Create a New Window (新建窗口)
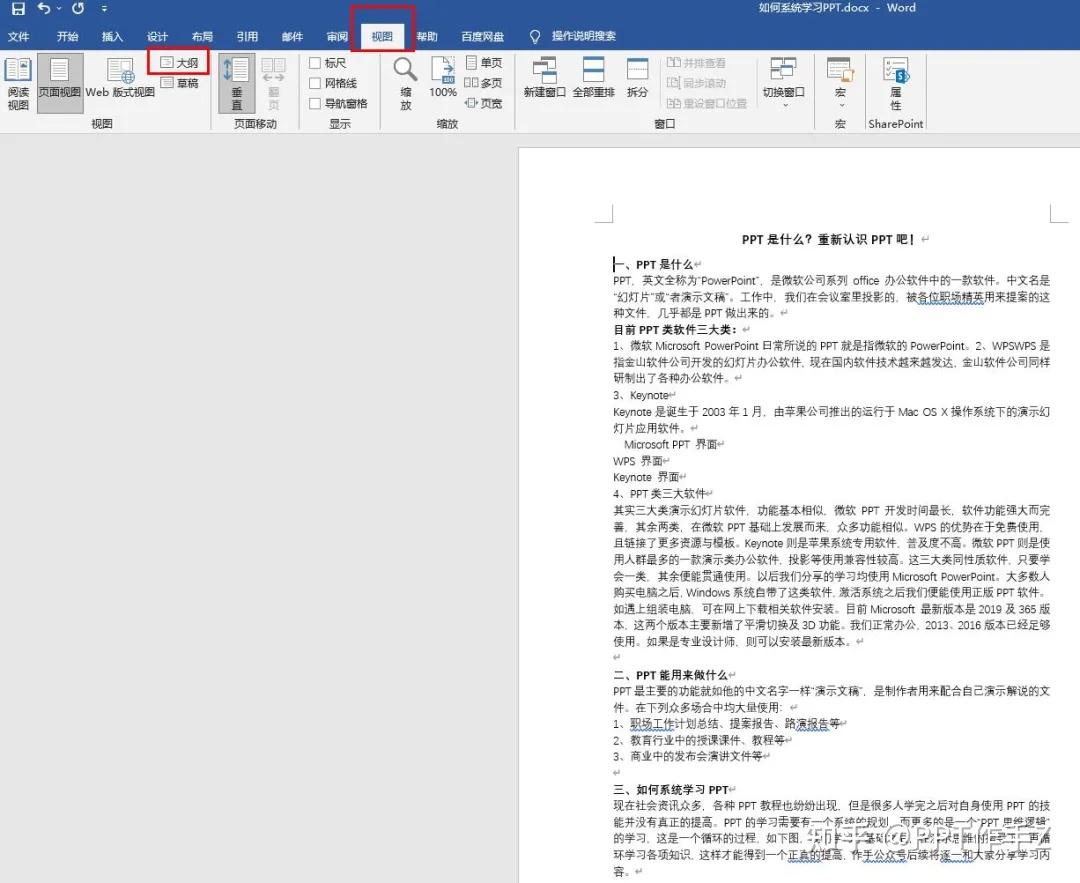 pos(543,80)
